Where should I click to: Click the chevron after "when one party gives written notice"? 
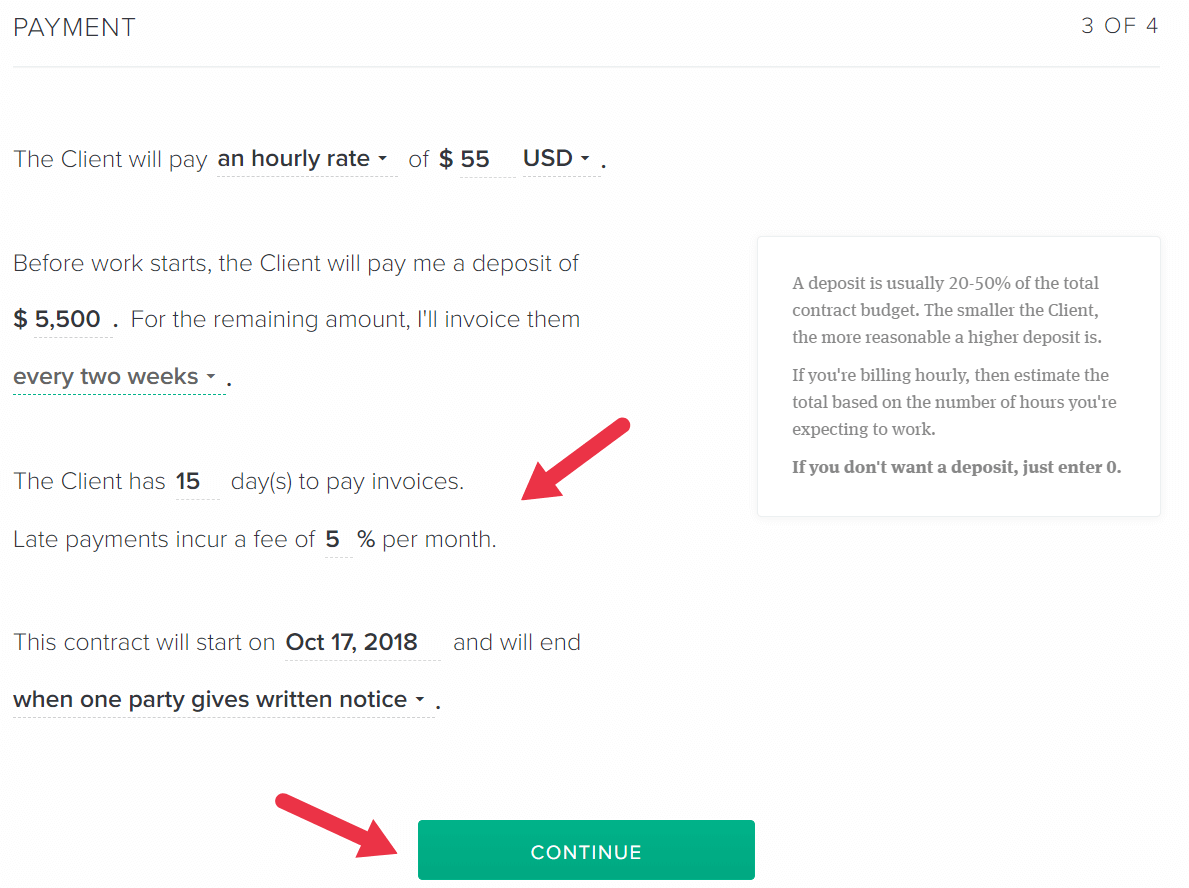coord(419,700)
